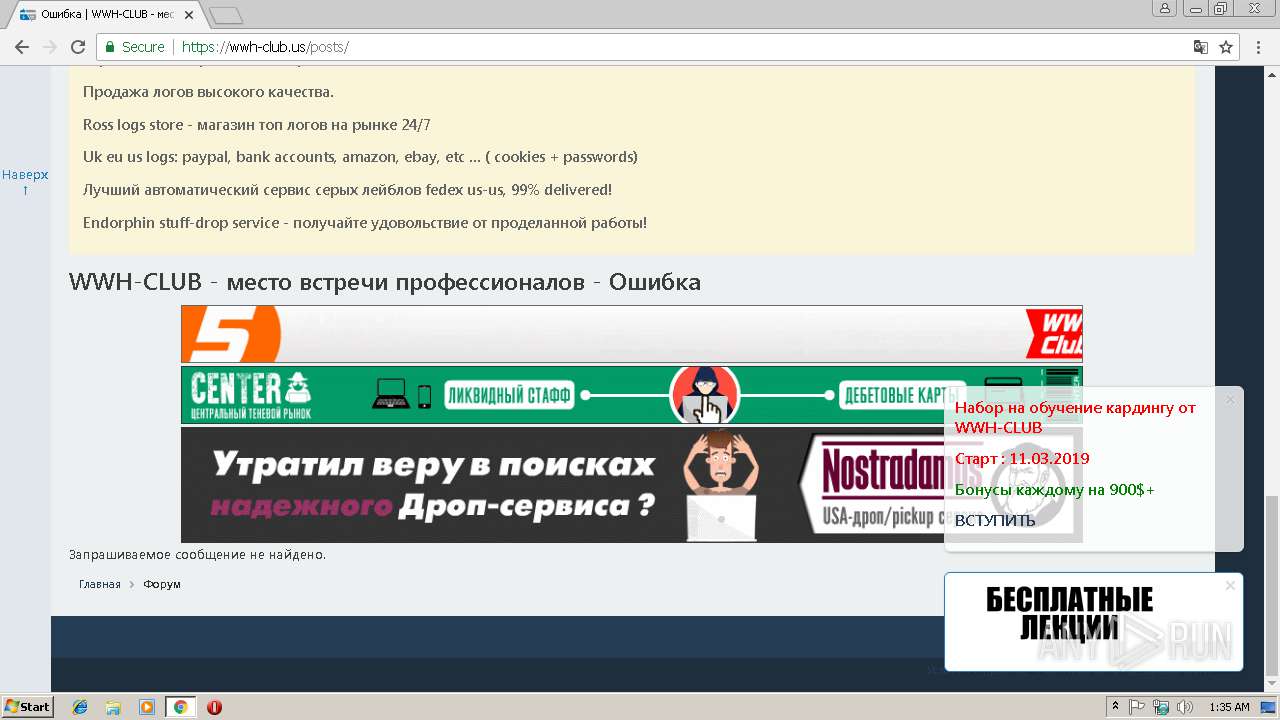This screenshot has width=1280, height=720.
Task: Click the Главная breadcrumb link
Action: pos(100,584)
